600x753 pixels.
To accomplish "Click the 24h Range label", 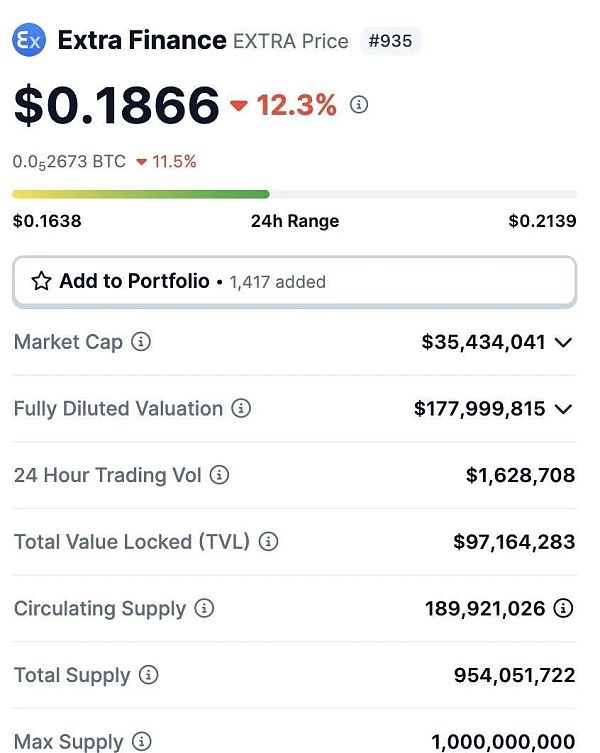I will click(294, 221).
